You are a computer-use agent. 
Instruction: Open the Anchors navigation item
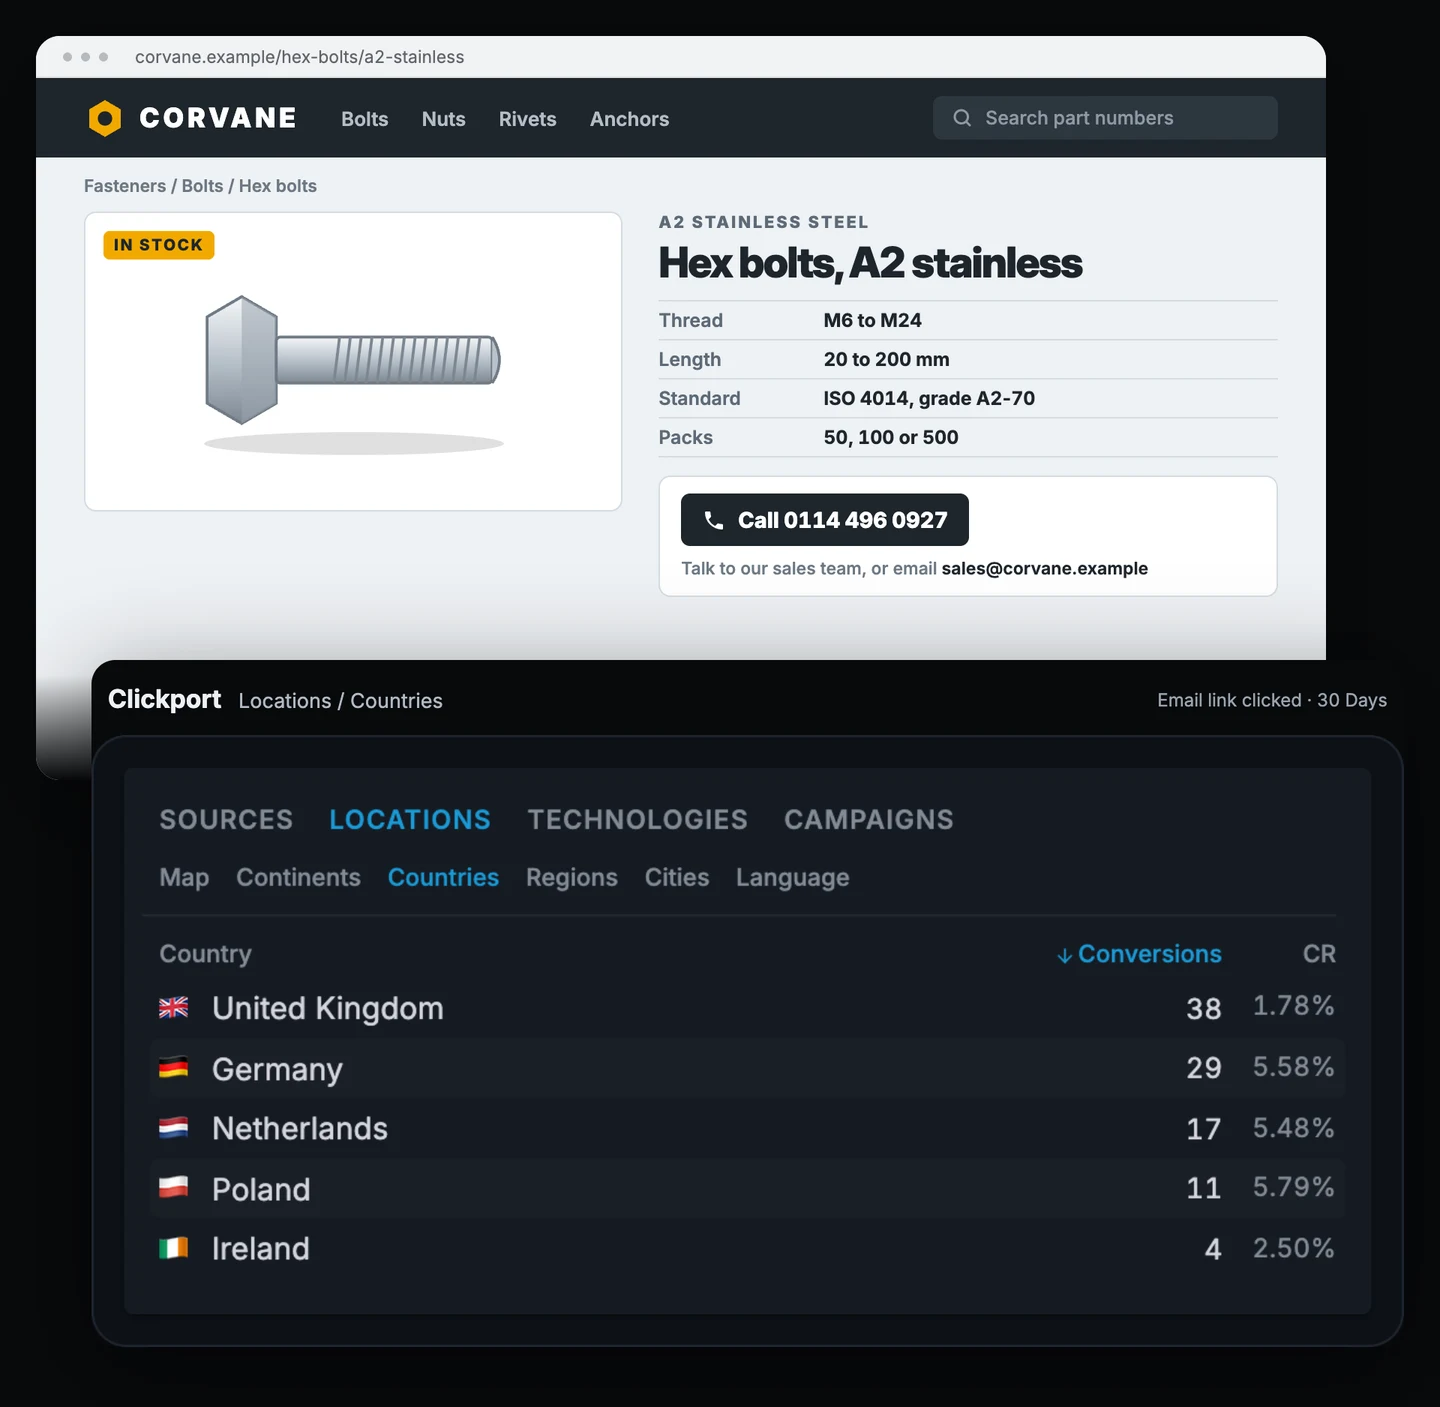[629, 119]
